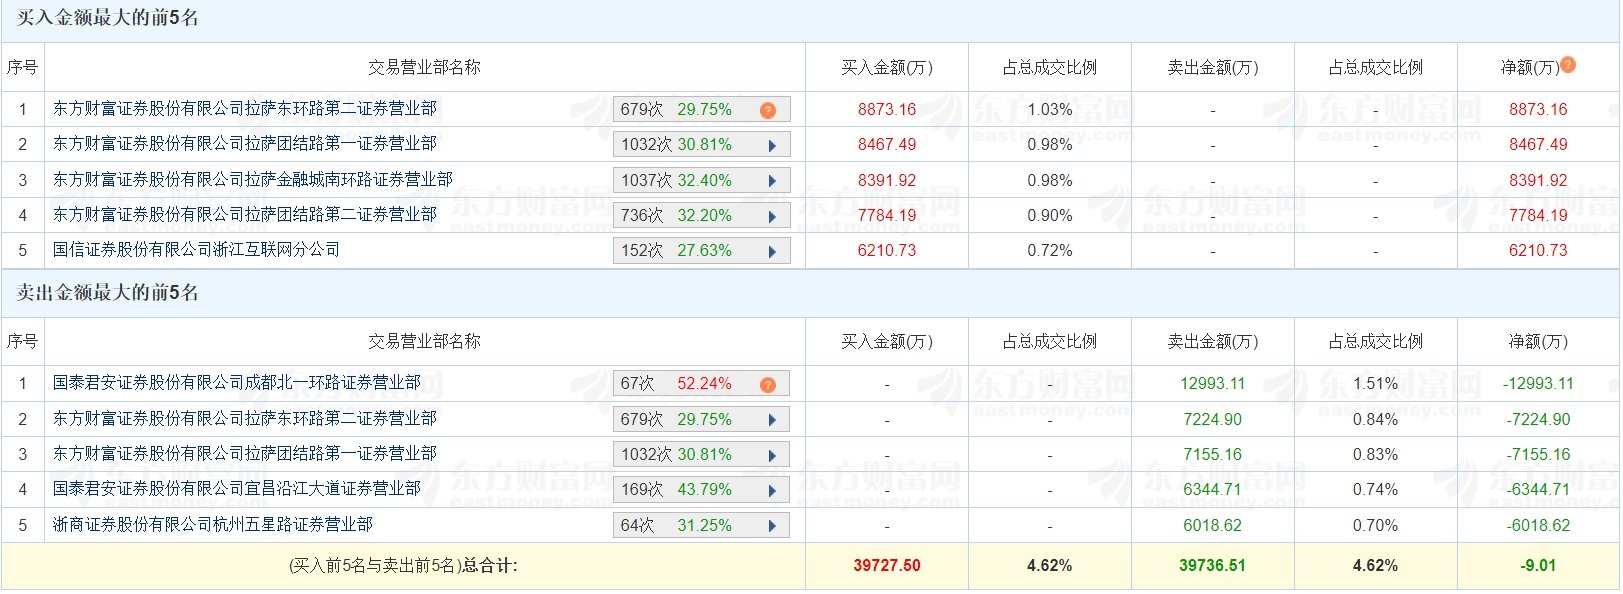Image resolution: width=1623 pixels, height=594 pixels.
Task: Click 买入金额(万) column header in buy table
Action: [x=887, y=67]
